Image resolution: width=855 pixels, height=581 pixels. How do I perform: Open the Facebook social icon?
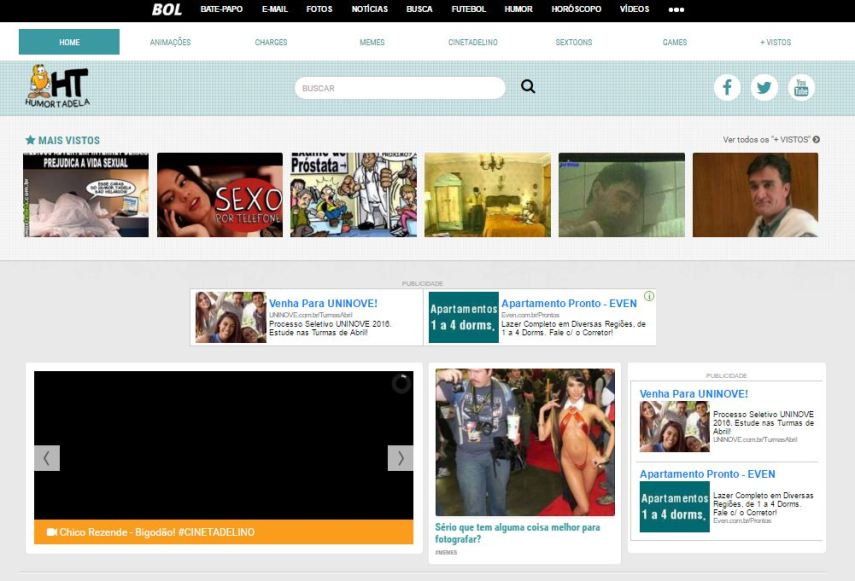727,88
